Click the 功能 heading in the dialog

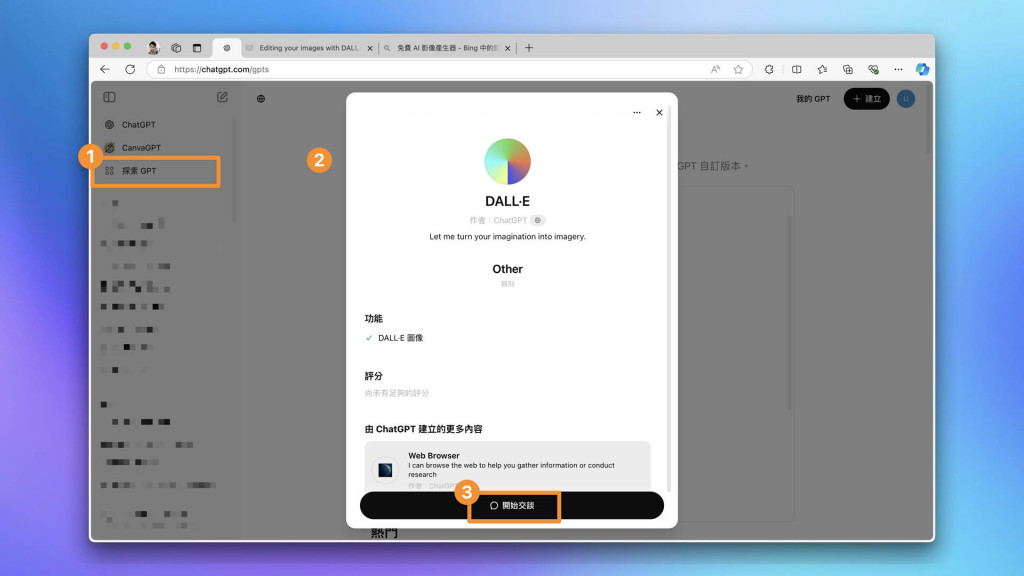374,319
